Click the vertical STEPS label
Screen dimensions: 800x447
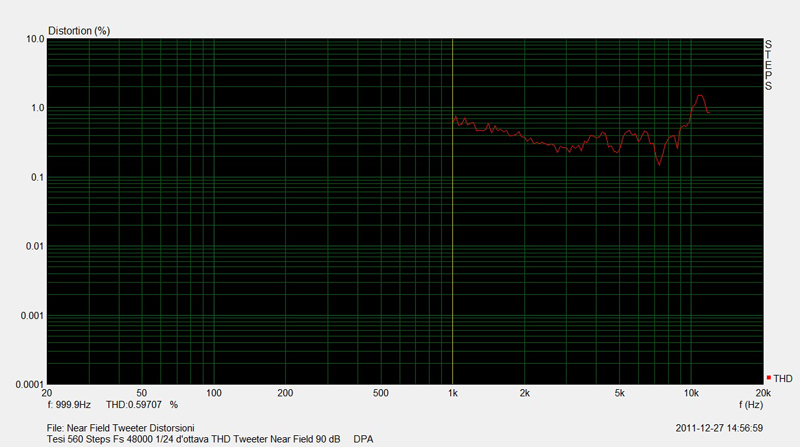pyautogui.click(x=768, y=65)
